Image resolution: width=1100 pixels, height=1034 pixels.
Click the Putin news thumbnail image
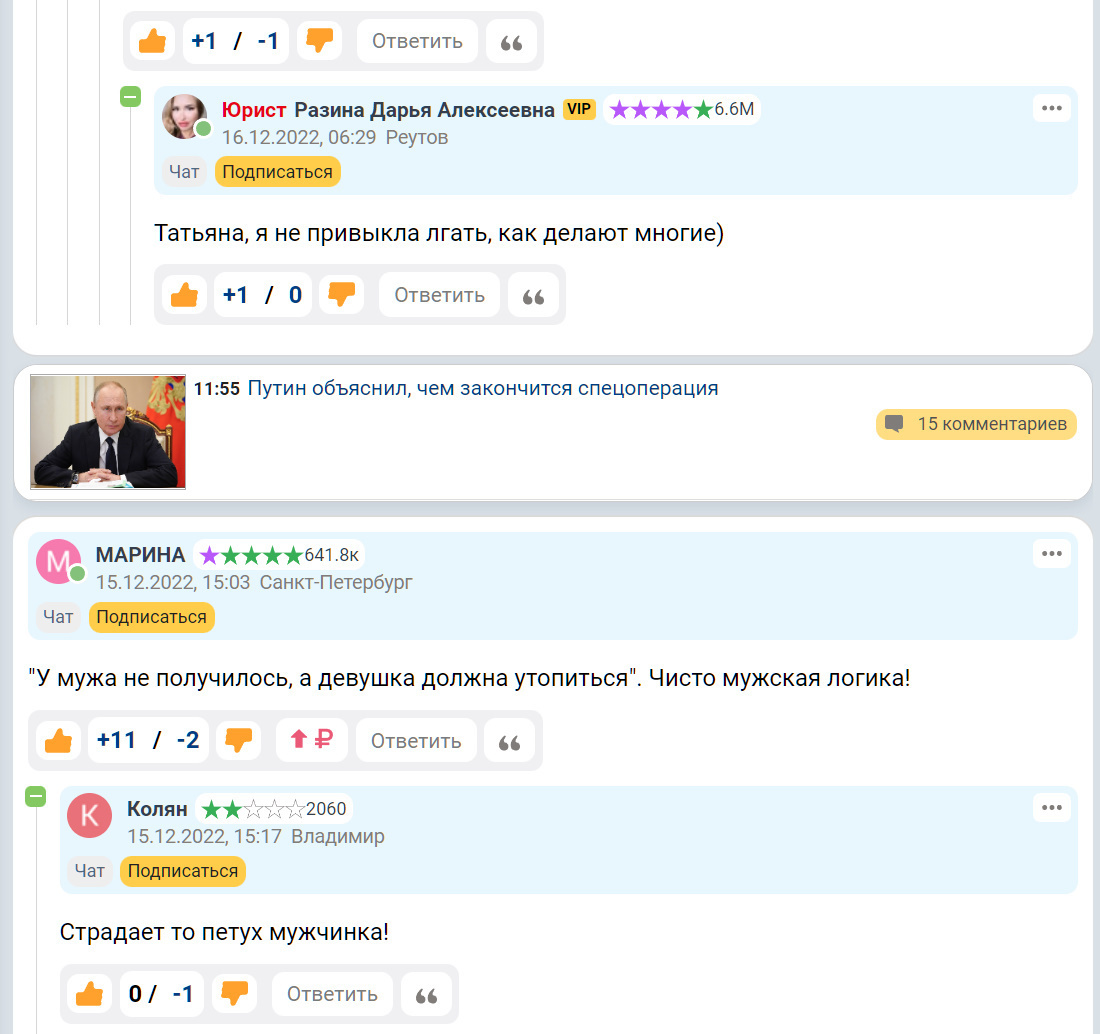point(108,431)
